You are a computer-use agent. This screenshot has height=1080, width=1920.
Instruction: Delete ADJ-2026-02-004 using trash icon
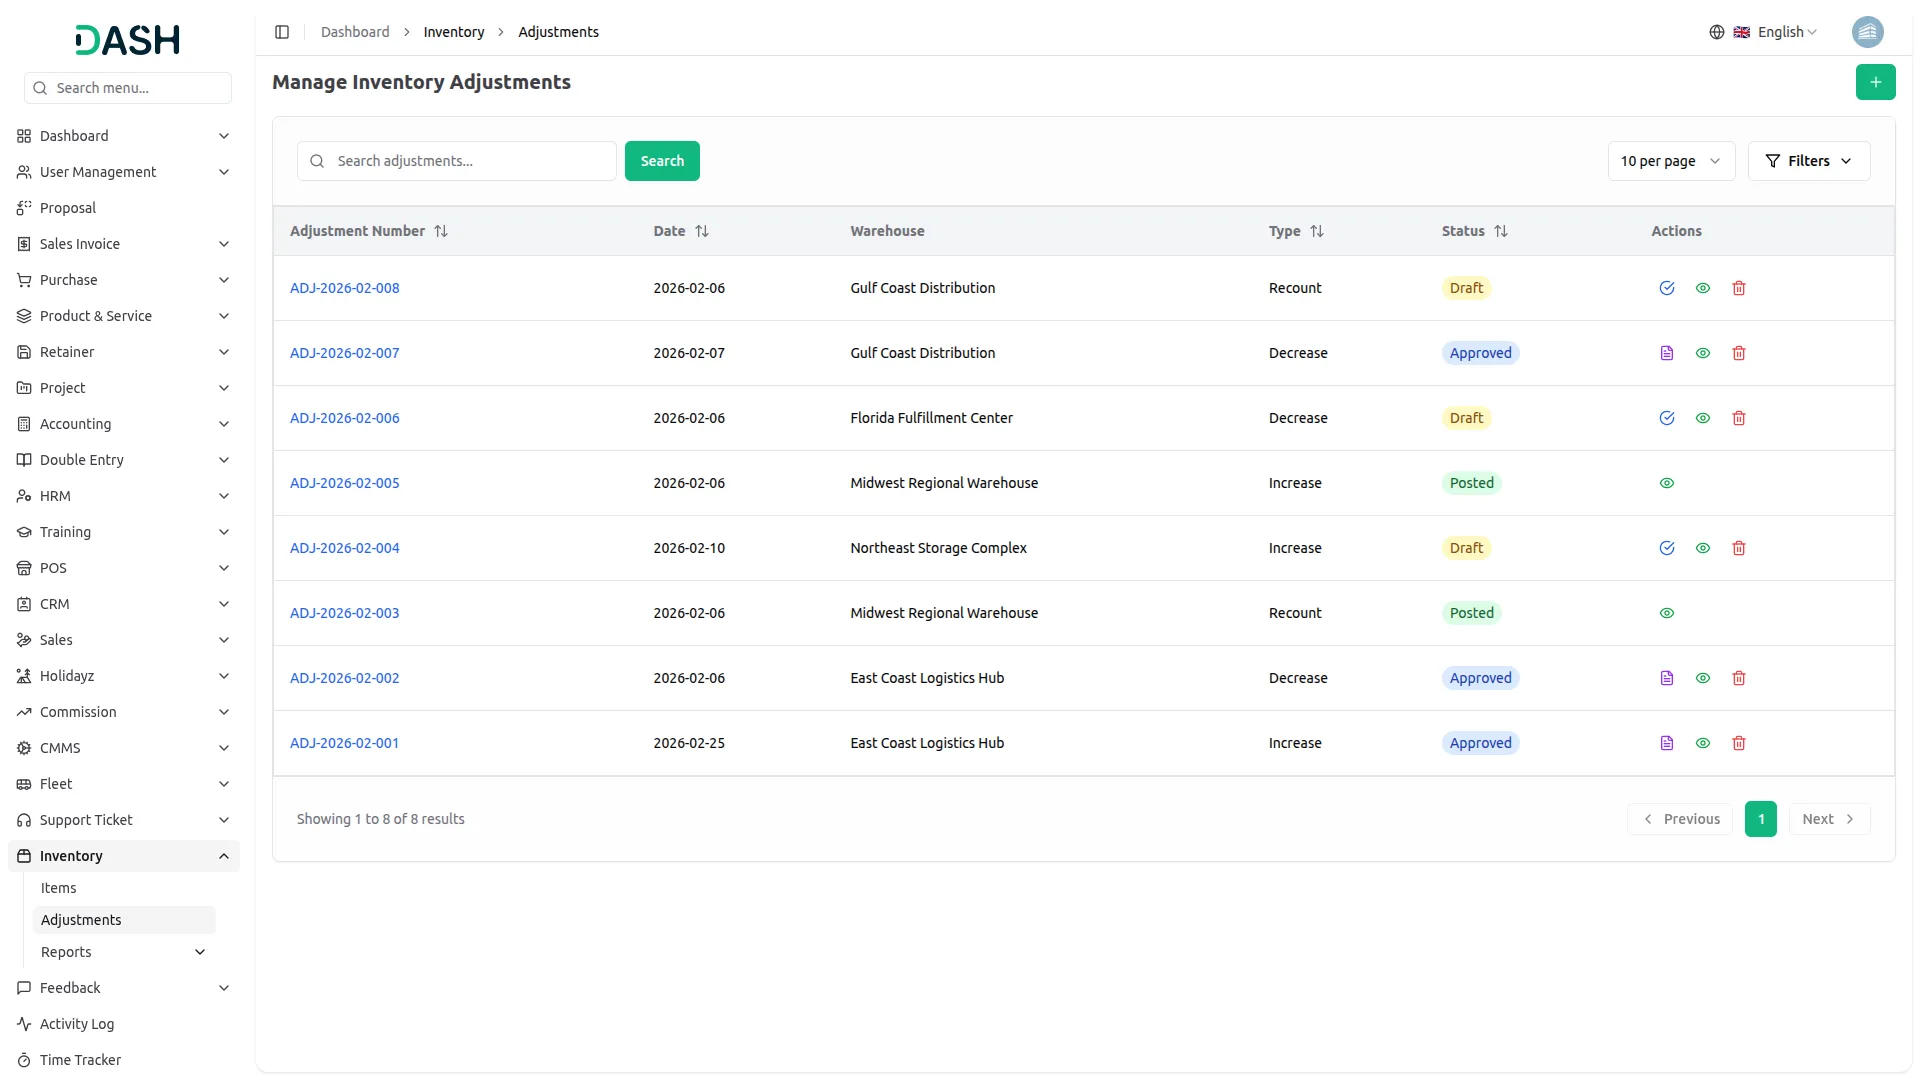1738,548
